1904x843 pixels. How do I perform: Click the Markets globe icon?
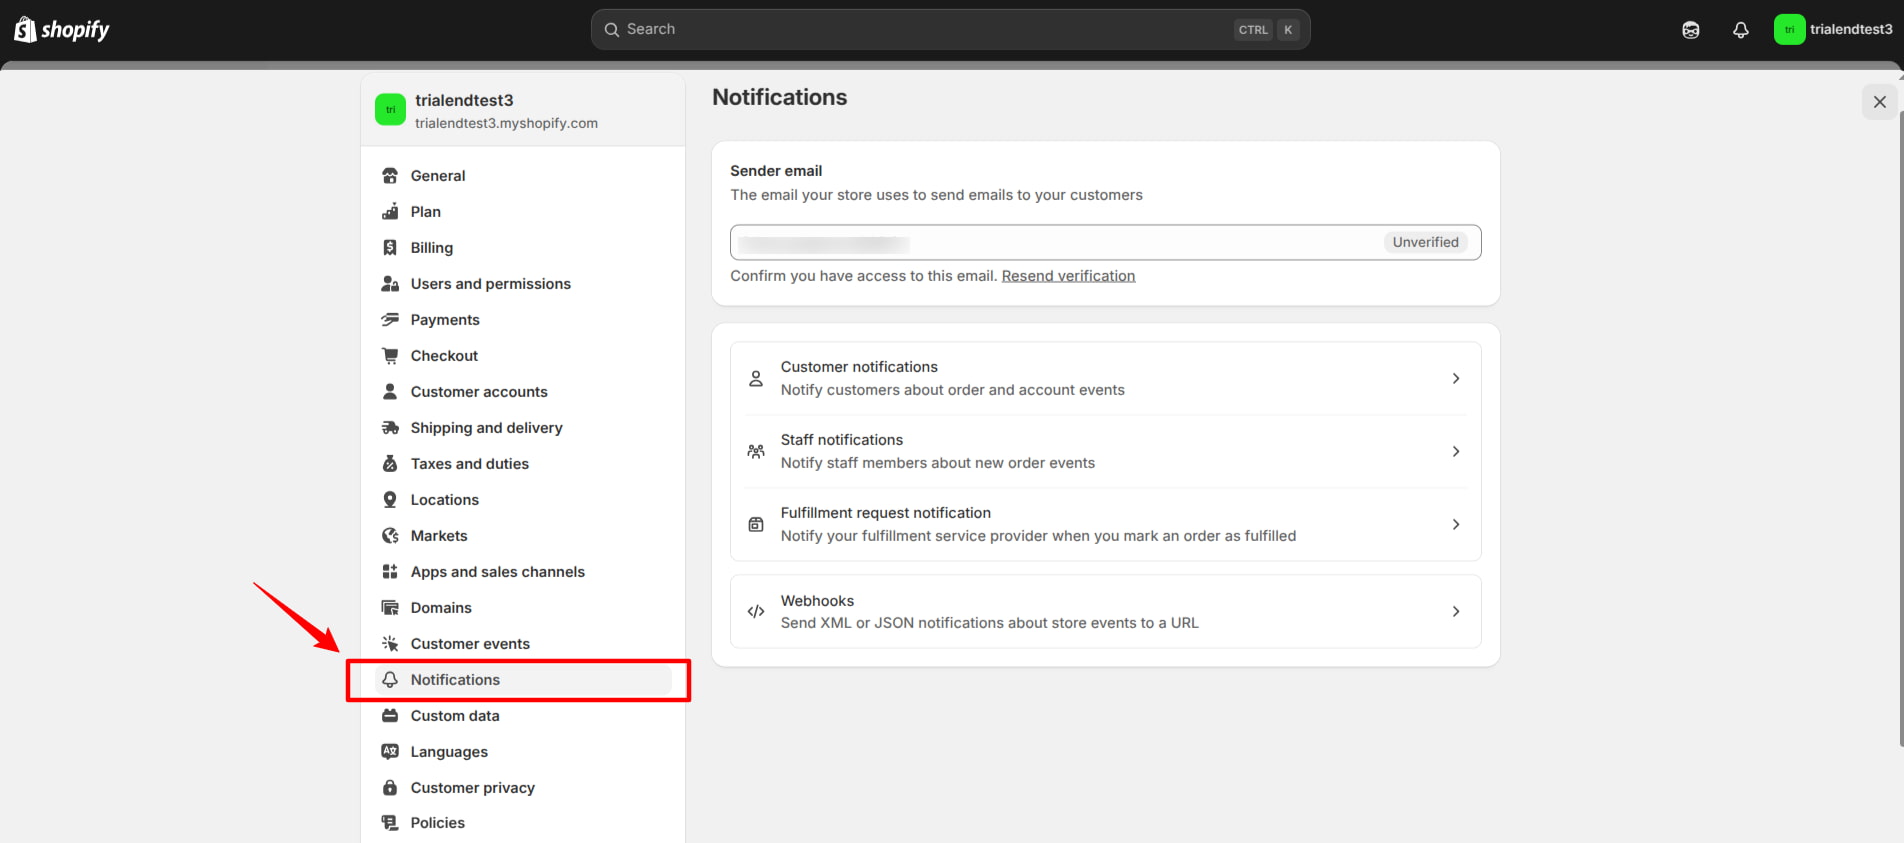coord(390,536)
